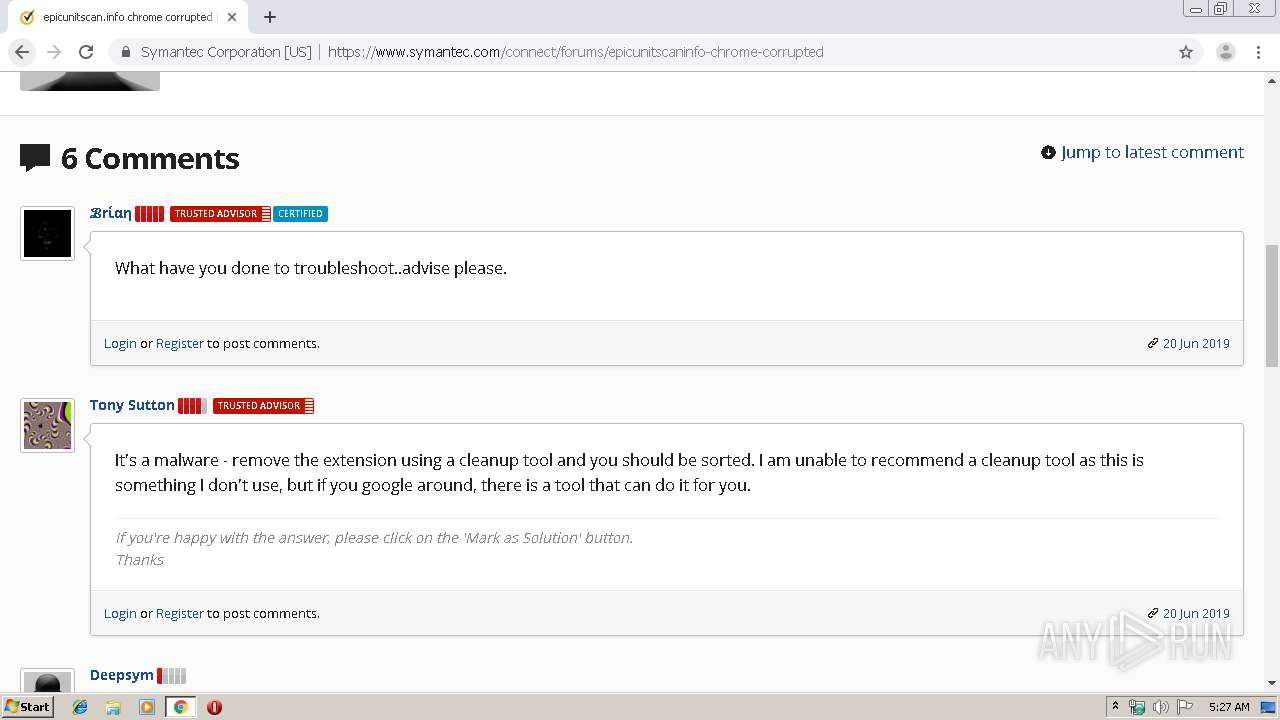Screen dimensions: 1280x720
Task: Click the address bar URL
Action: pos(575,52)
